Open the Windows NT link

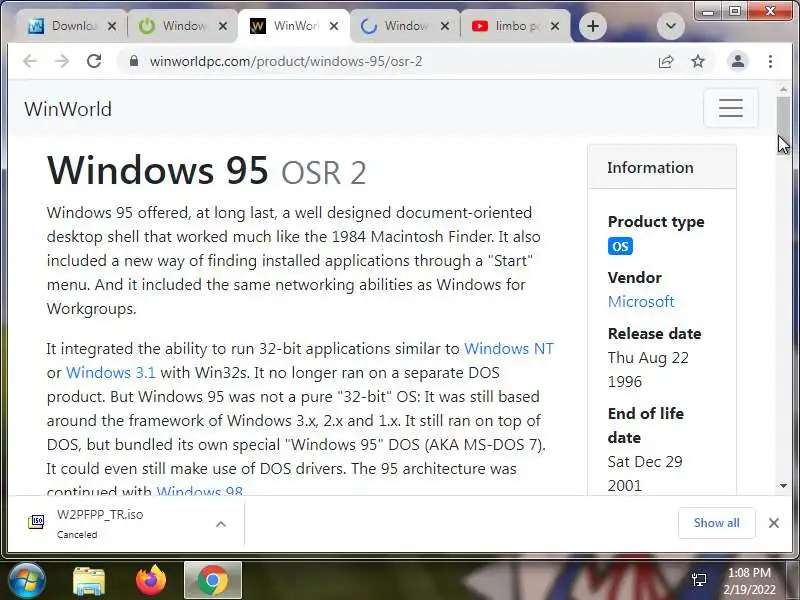(509, 348)
